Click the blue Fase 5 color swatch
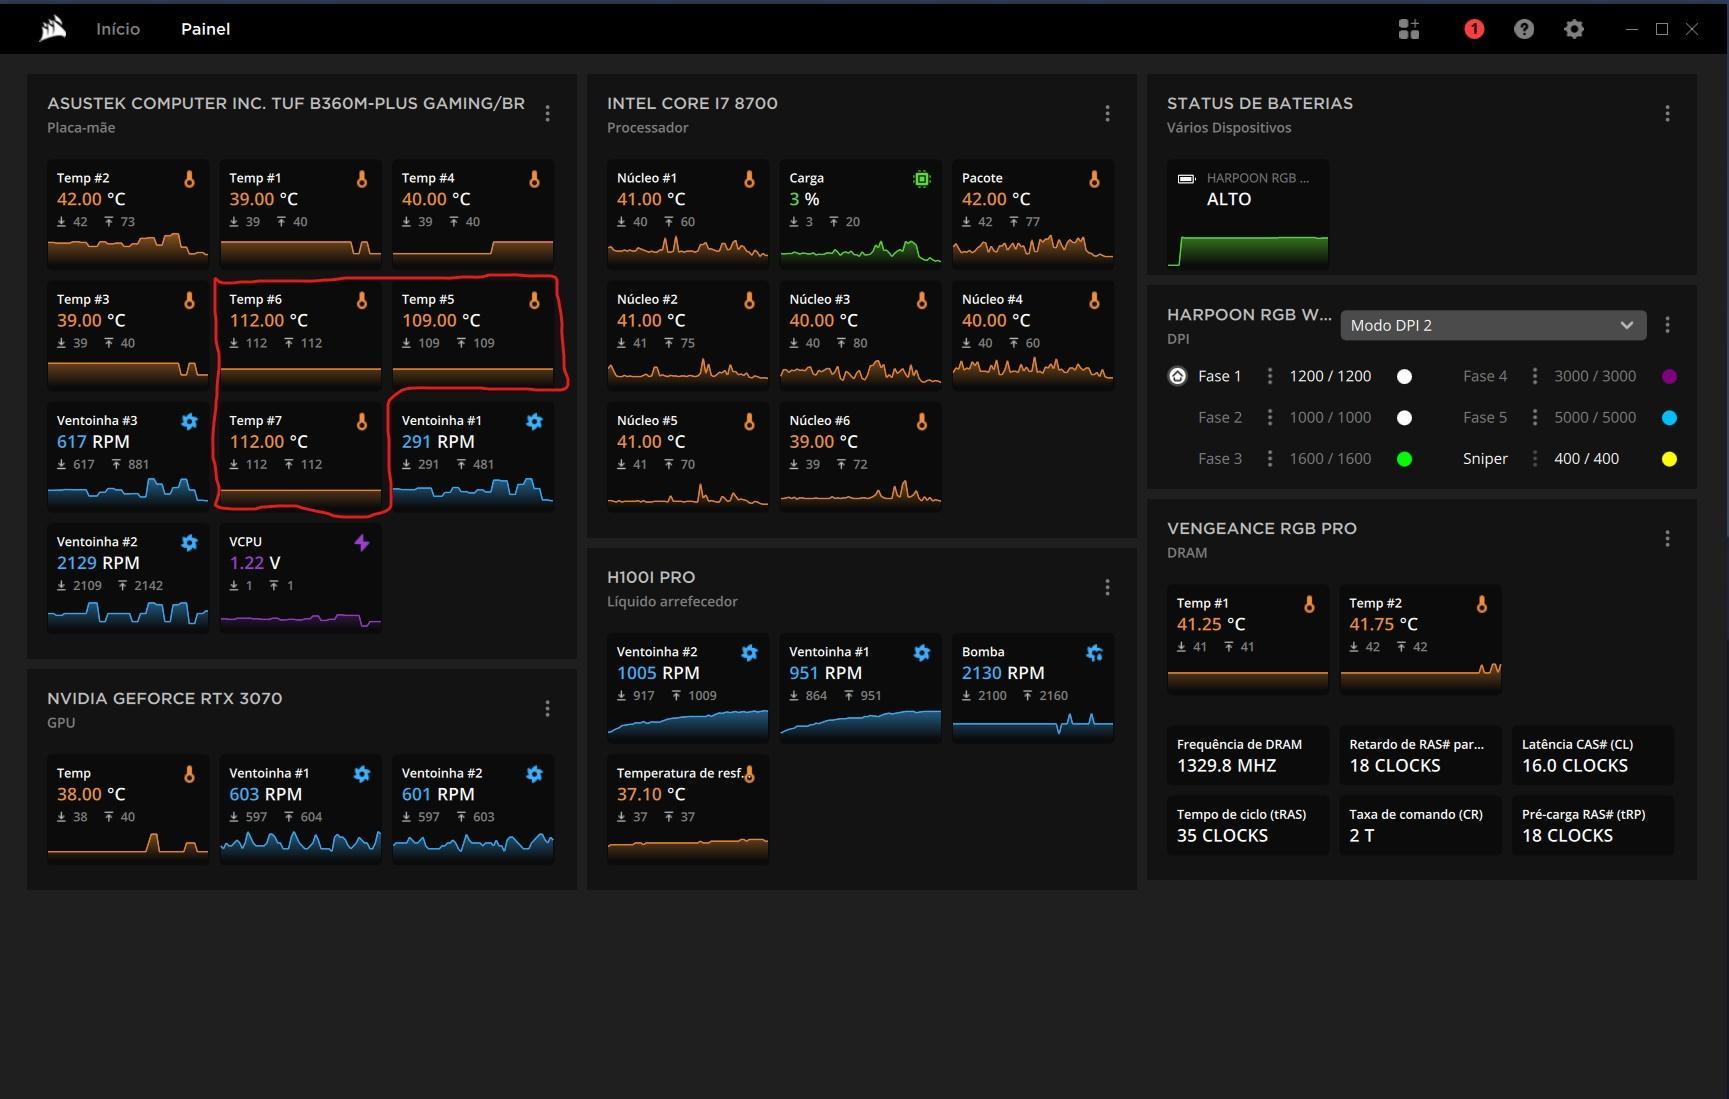 point(1669,418)
